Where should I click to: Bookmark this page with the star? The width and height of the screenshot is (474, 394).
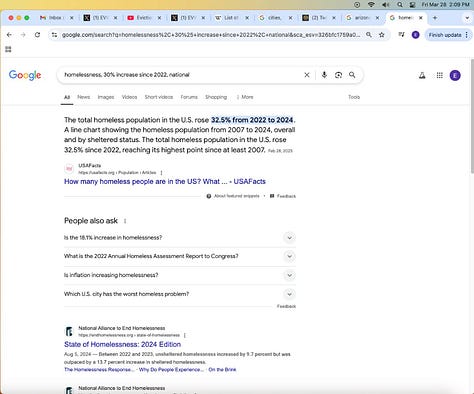click(382, 35)
